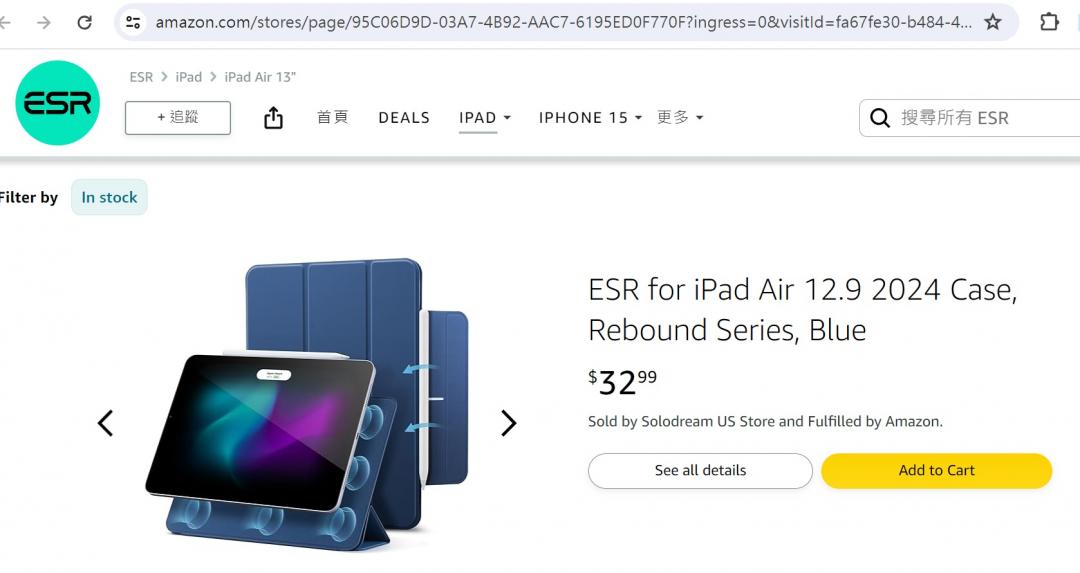
Task: Click the ESR round logo
Action: [x=58, y=103]
